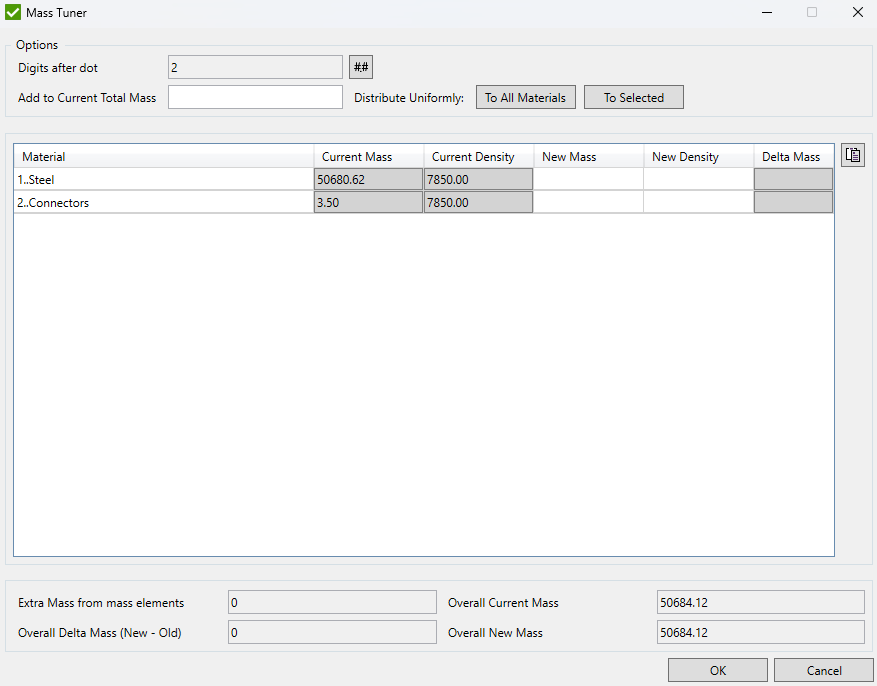Edit the New Density cell for Connectors

tap(698, 203)
